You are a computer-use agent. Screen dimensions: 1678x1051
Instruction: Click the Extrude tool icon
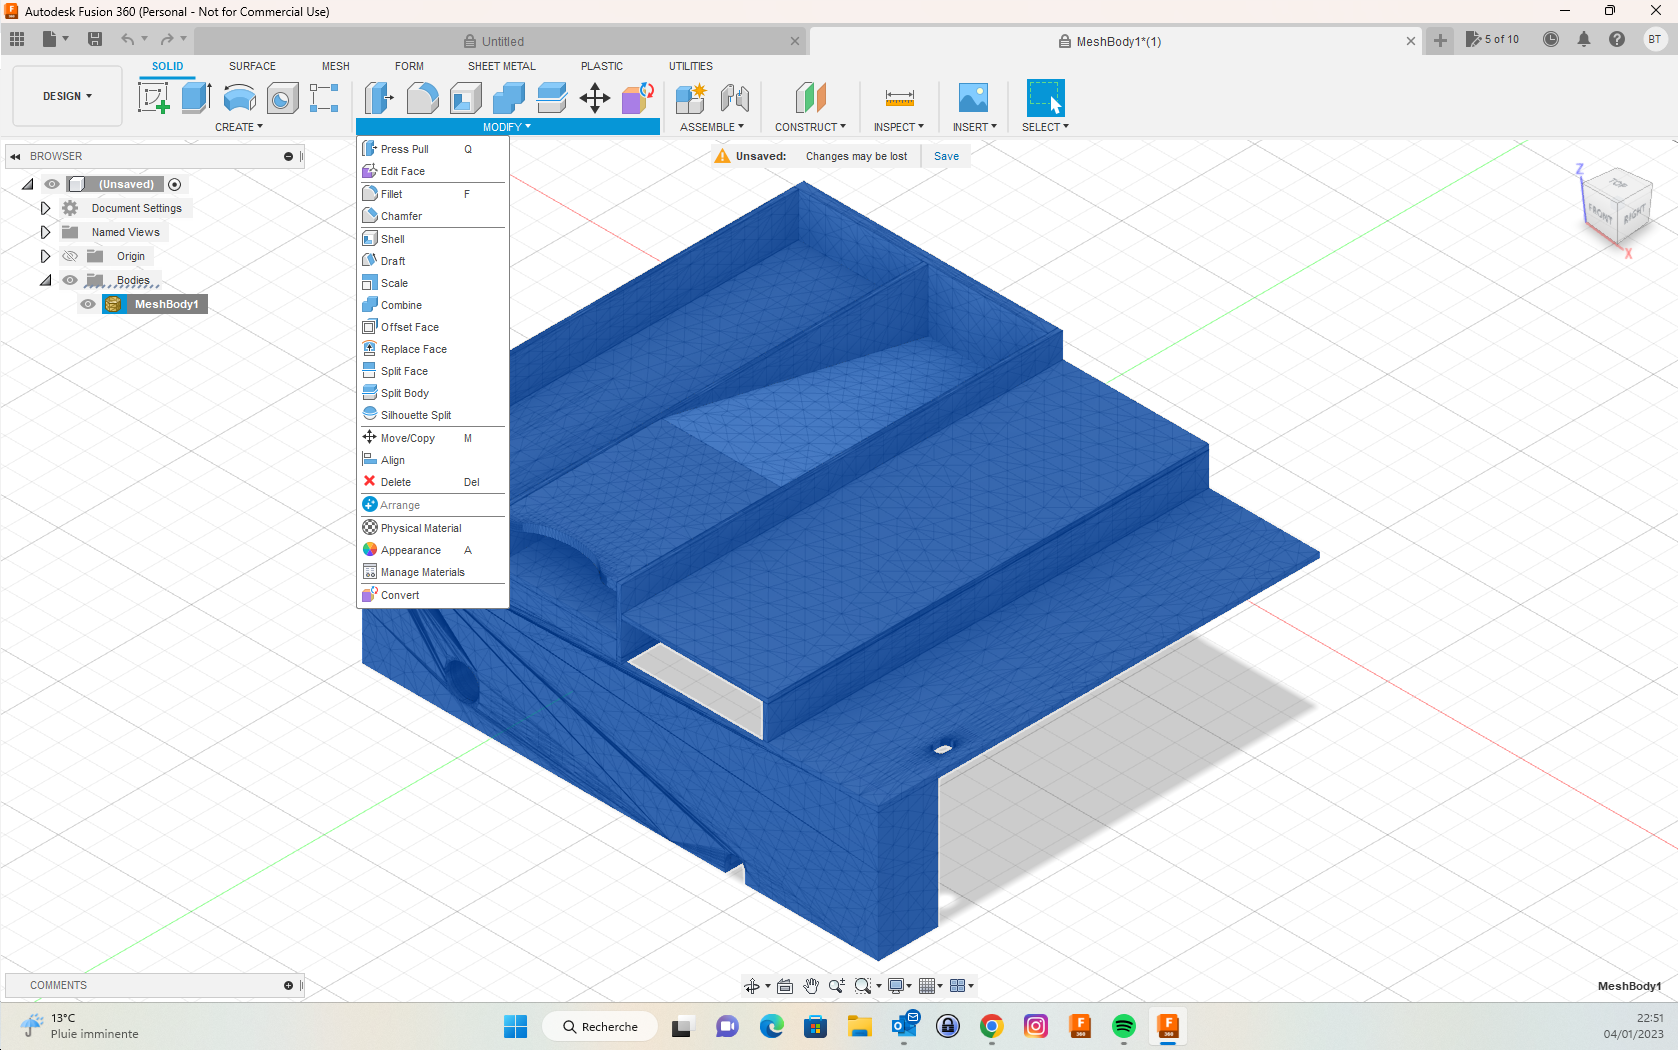tap(196, 98)
